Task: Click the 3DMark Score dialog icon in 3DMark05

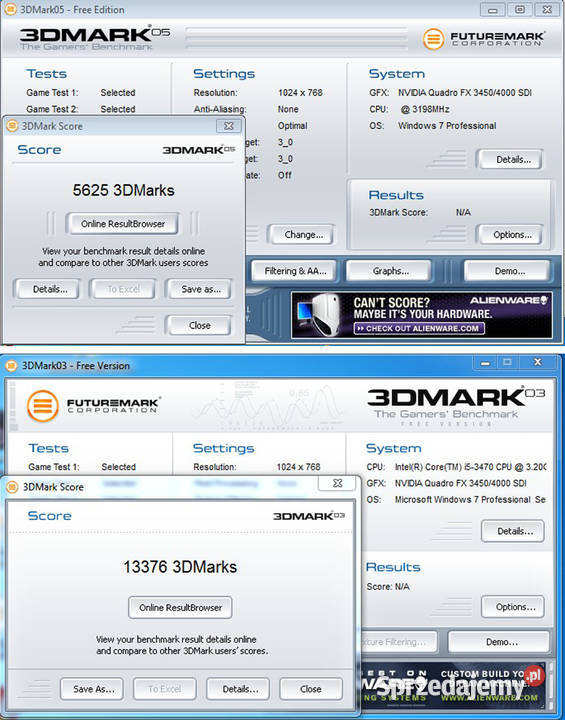Action: (x=12, y=126)
